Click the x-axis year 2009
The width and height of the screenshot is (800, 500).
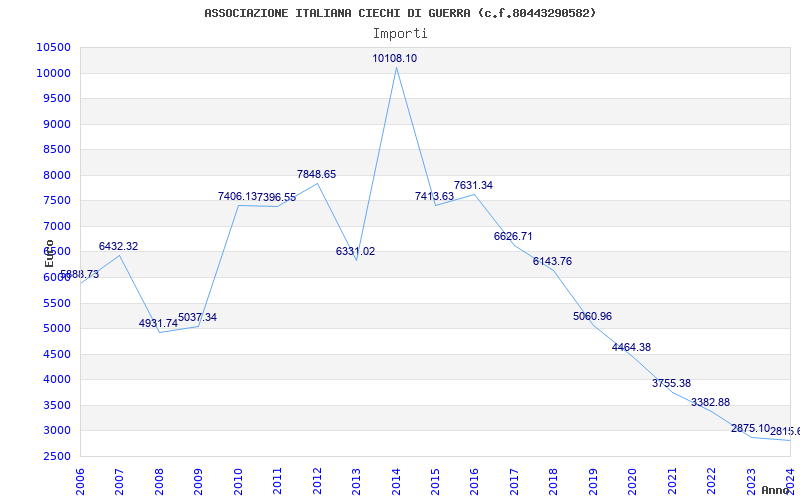coord(198,481)
